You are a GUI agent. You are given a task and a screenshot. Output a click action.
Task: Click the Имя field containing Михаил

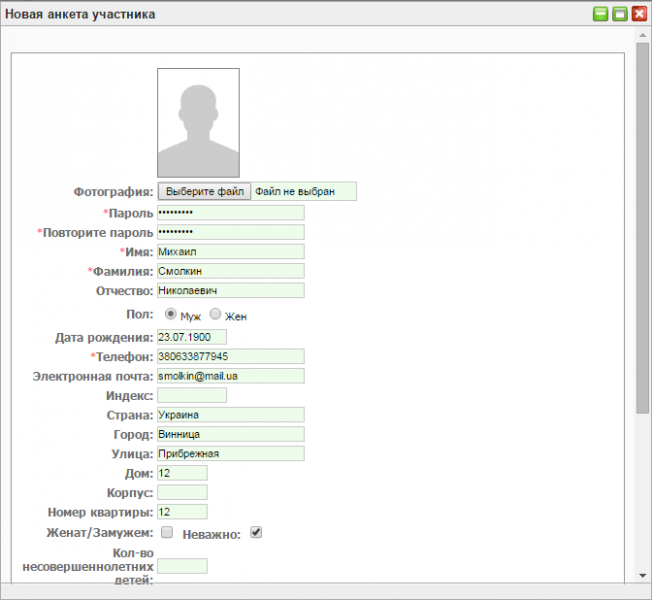230,252
